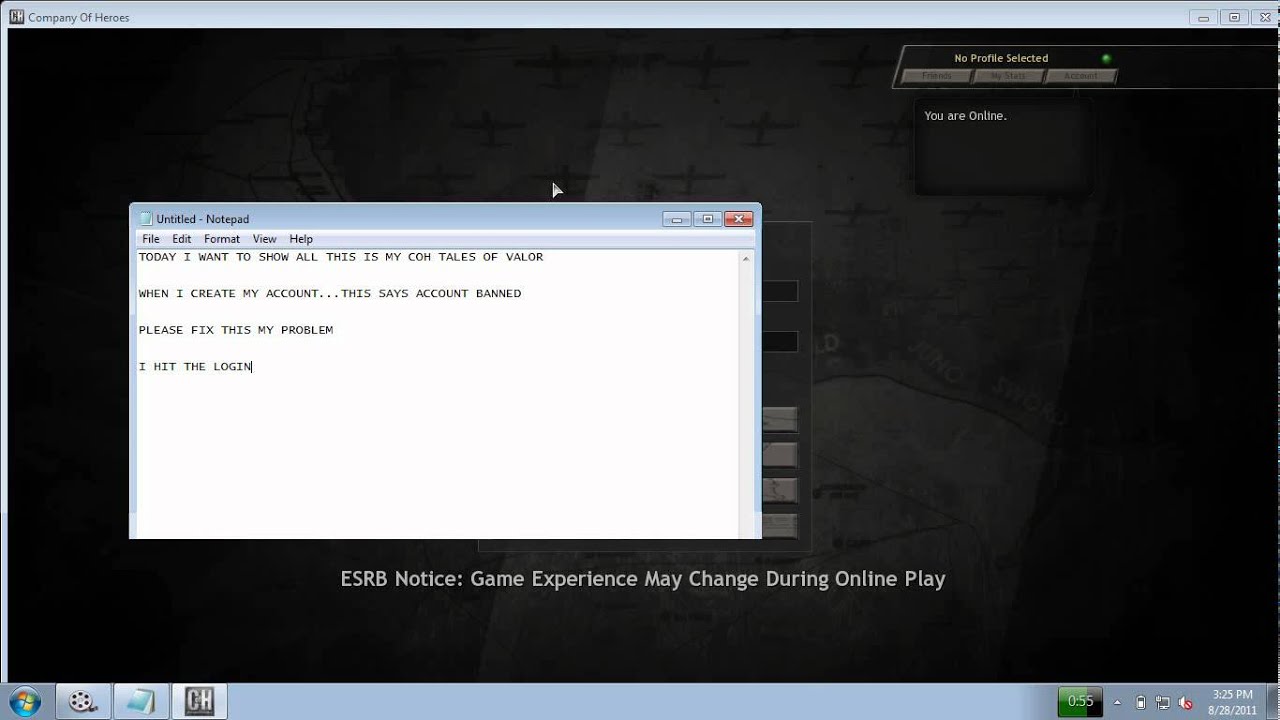
Task: Open the network icon in the system tray
Action: pyautogui.click(x=1163, y=702)
